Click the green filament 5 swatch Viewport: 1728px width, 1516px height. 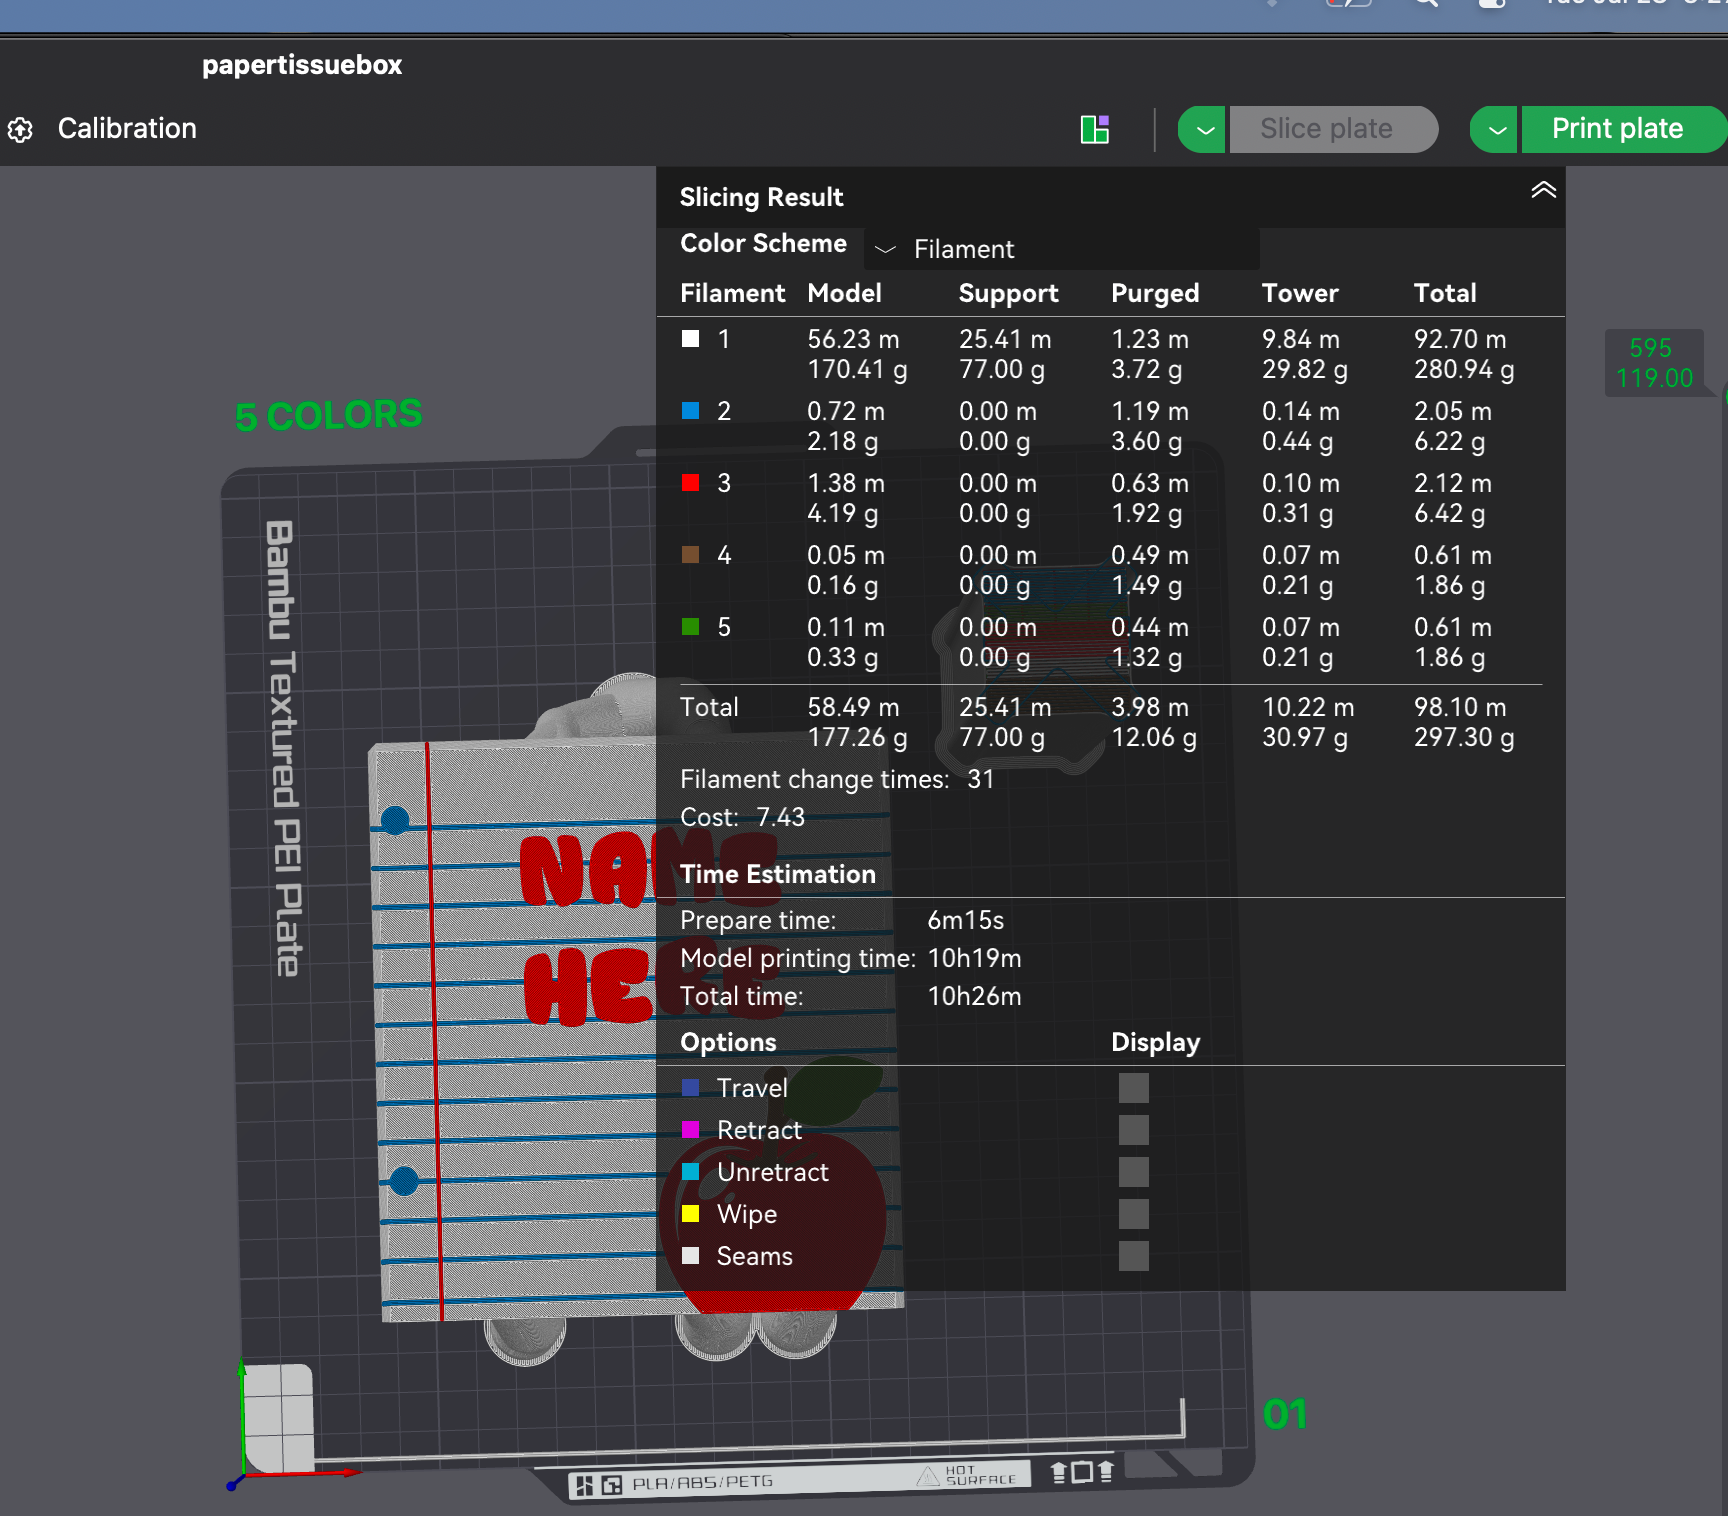(690, 627)
